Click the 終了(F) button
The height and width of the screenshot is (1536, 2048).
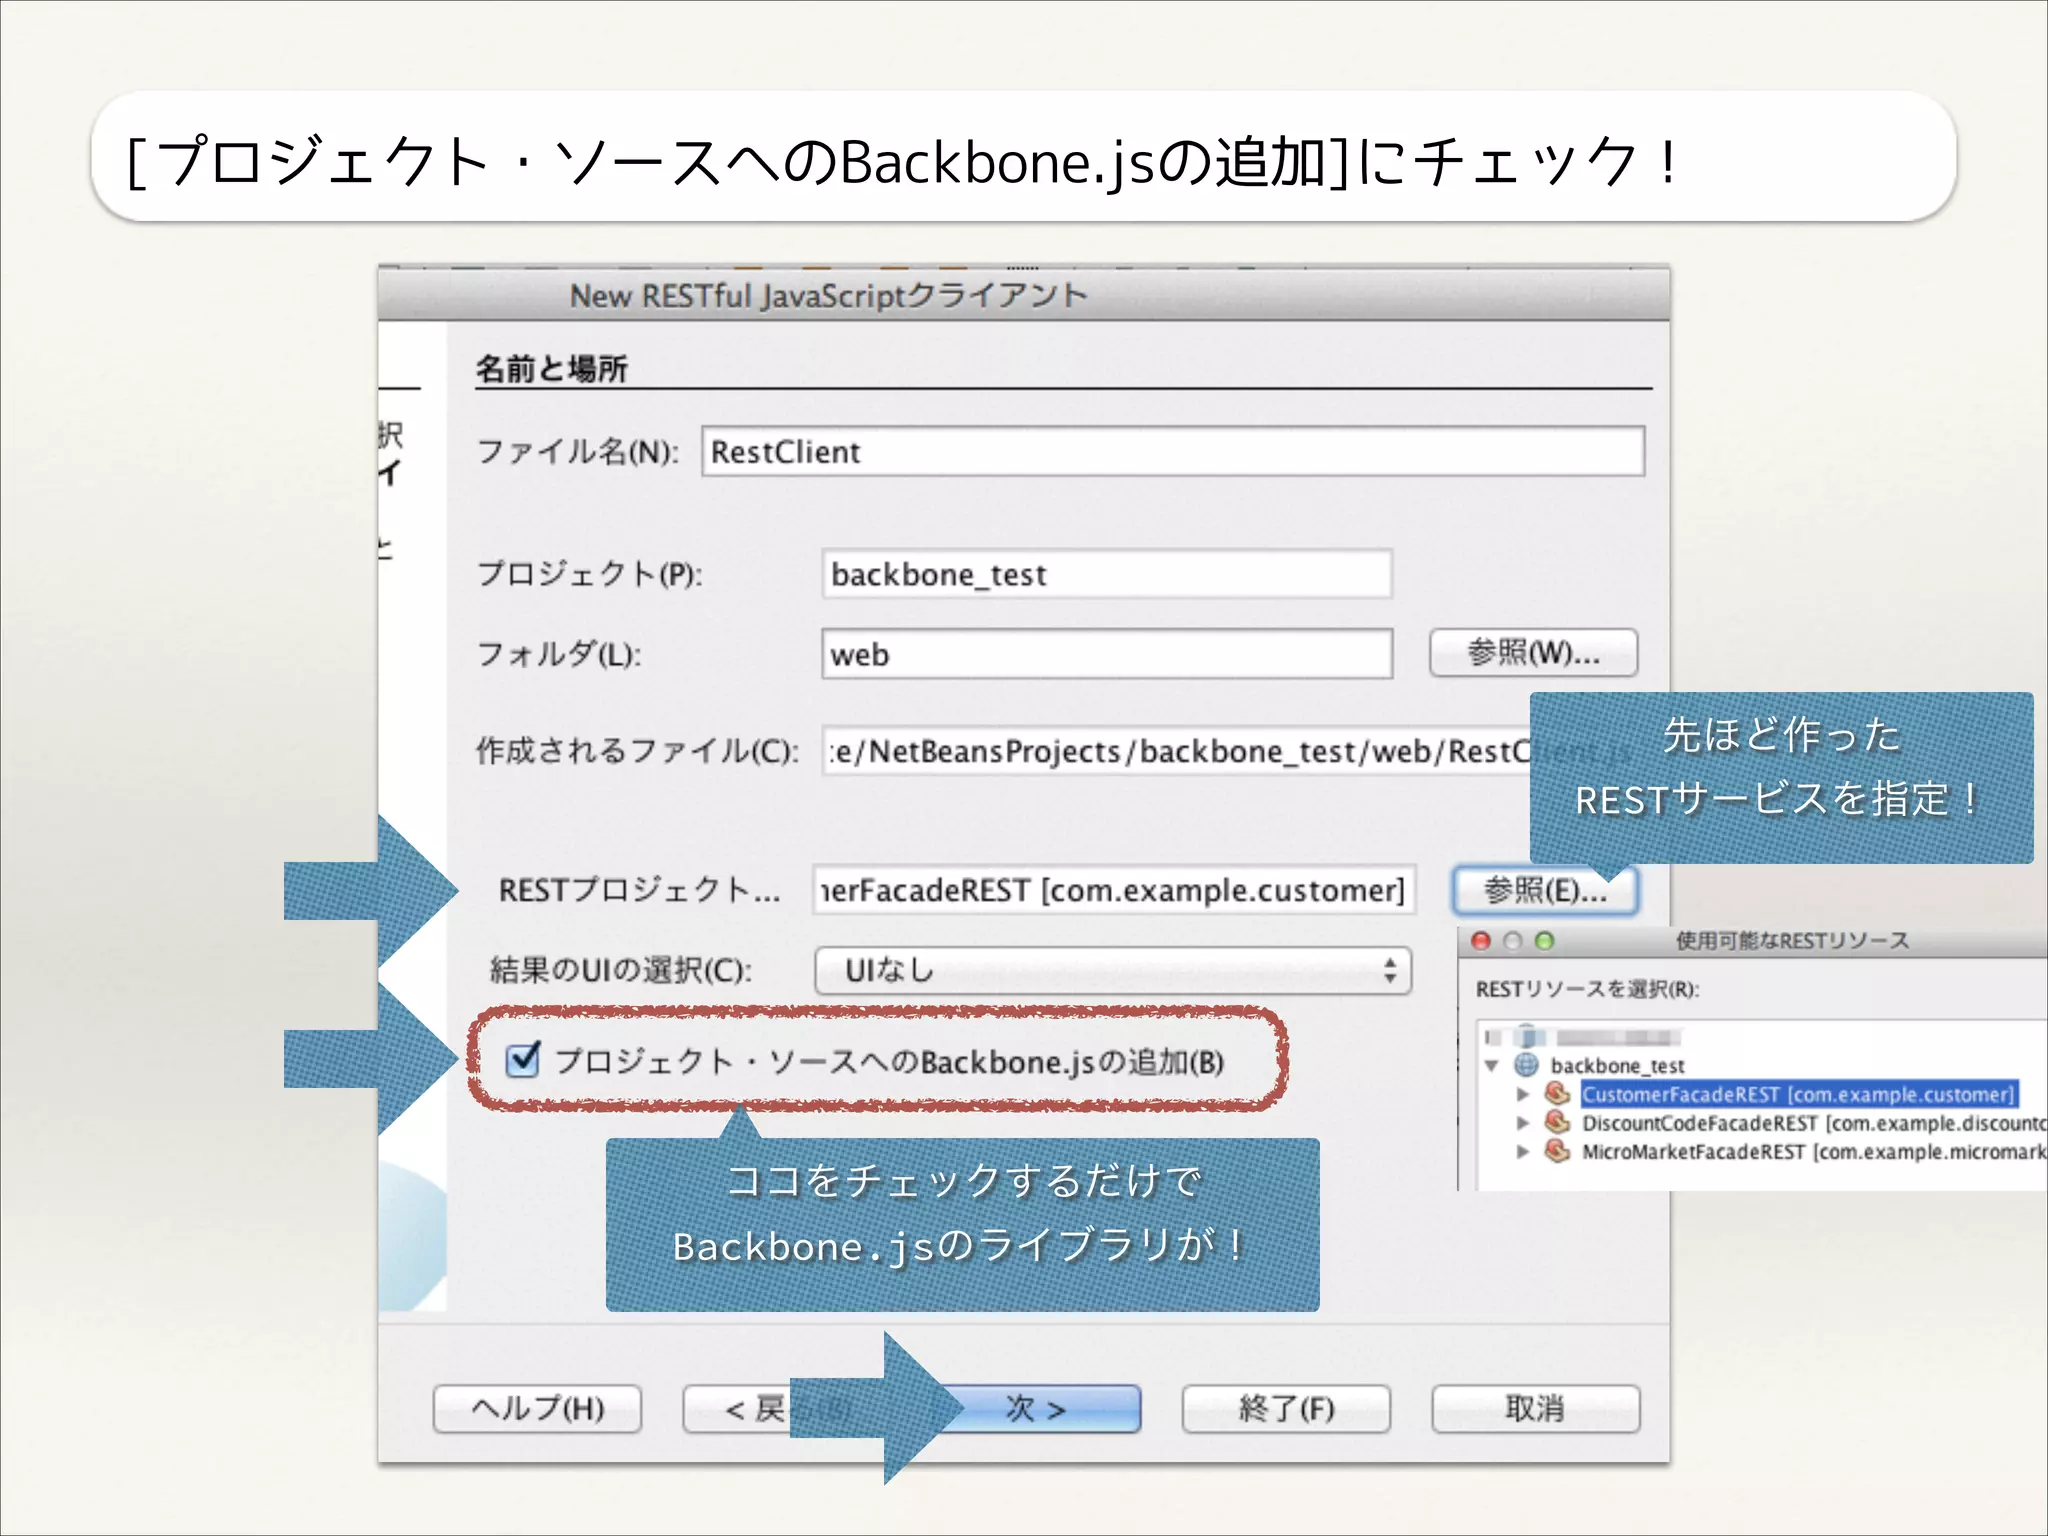tap(1286, 1408)
